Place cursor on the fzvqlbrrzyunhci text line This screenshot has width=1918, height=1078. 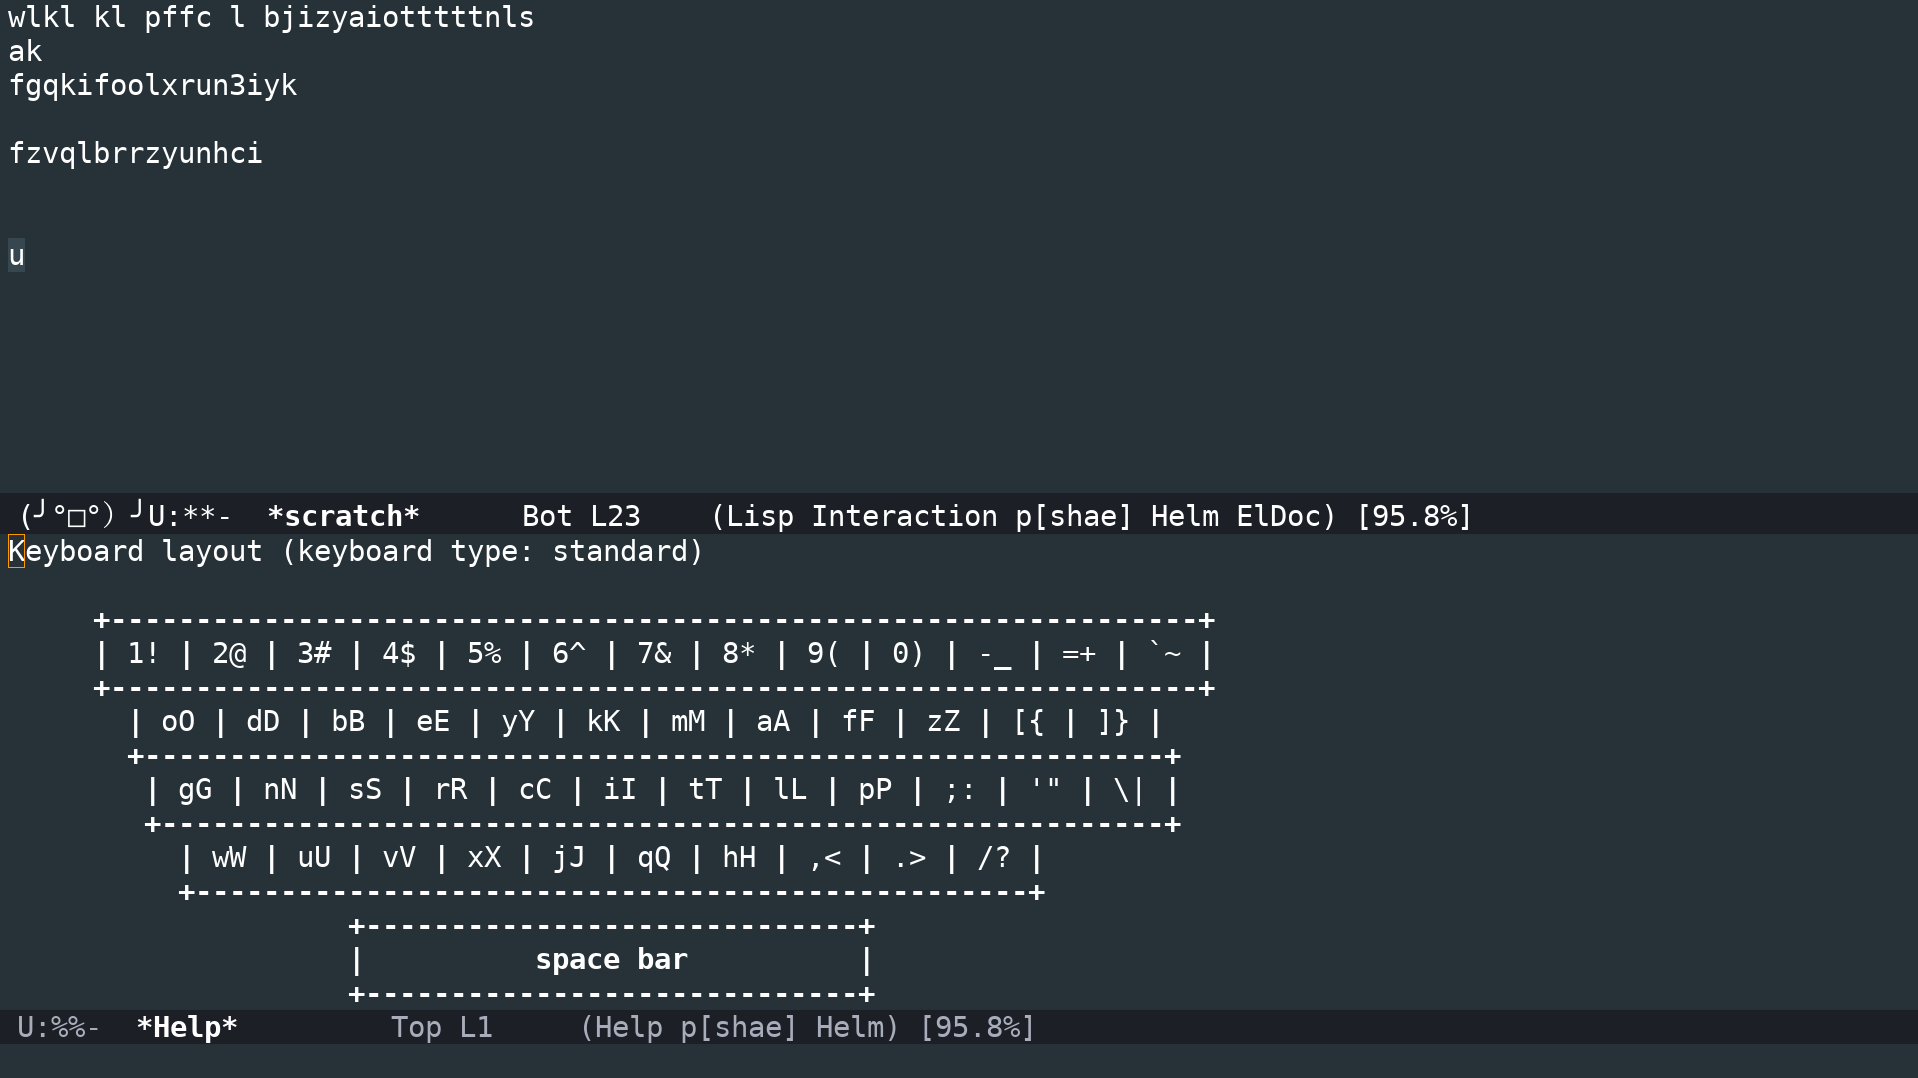(136, 153)
